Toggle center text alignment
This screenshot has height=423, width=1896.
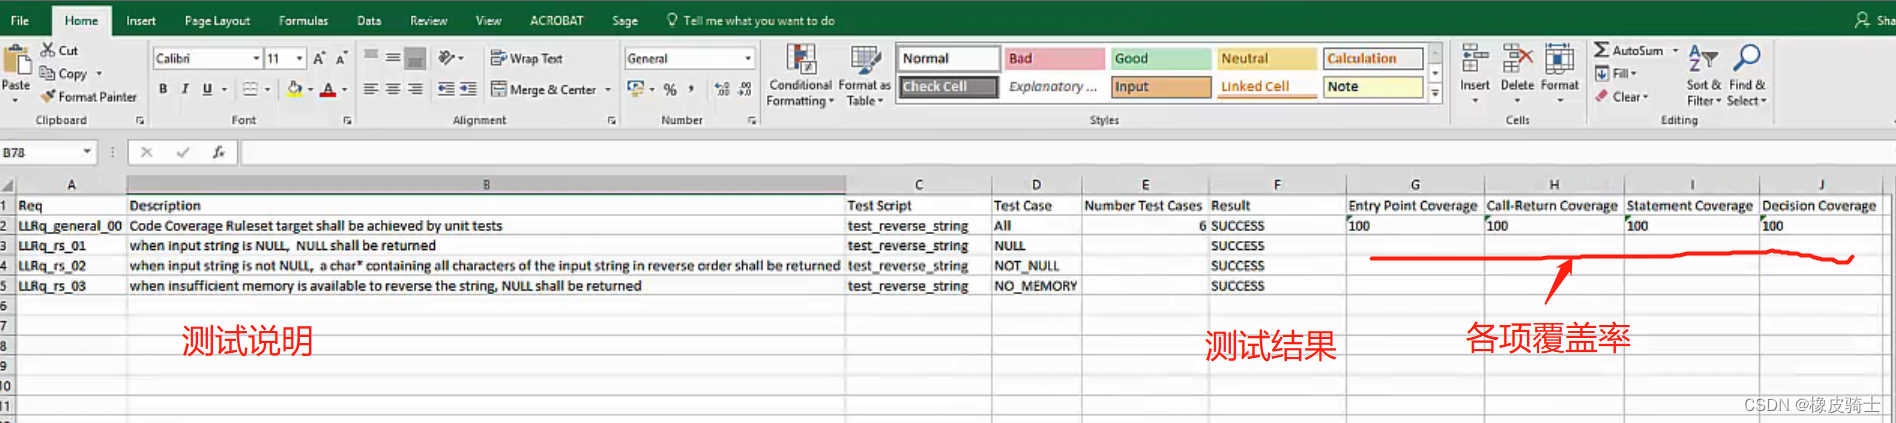[393, 89]
